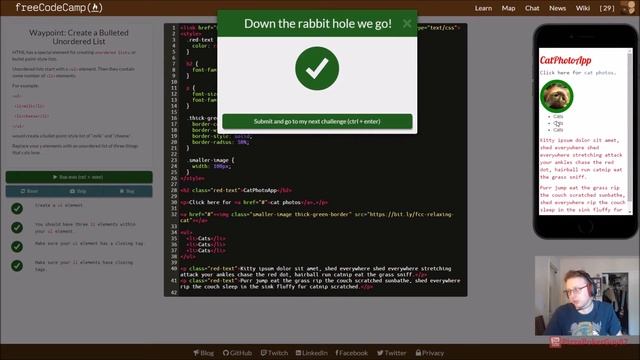Click 'cat photos' link in phone preview

point(600,73)
